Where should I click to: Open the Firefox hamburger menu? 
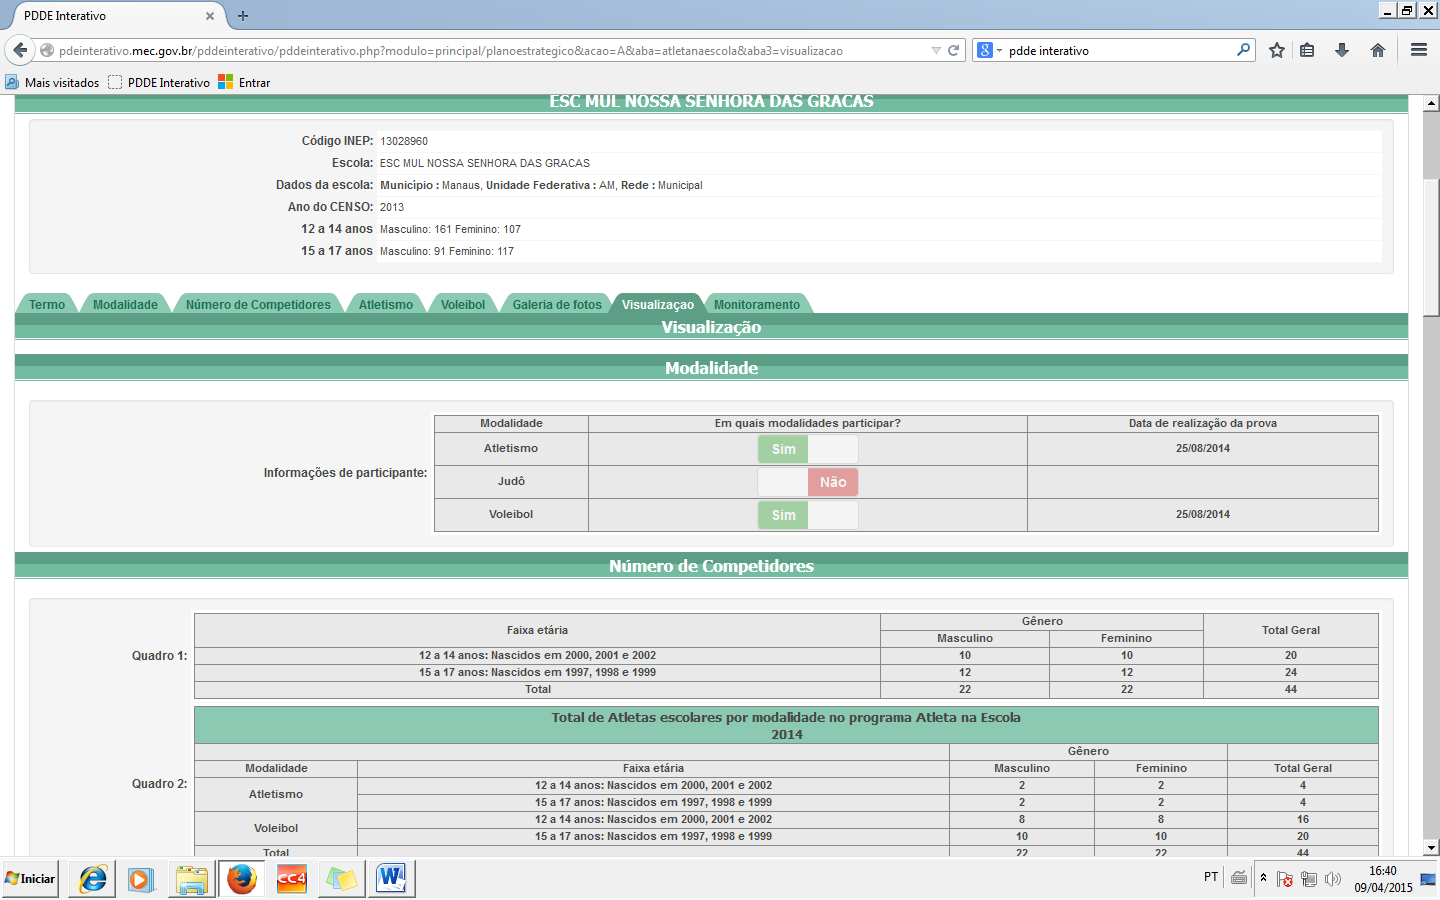(1419, 50)
